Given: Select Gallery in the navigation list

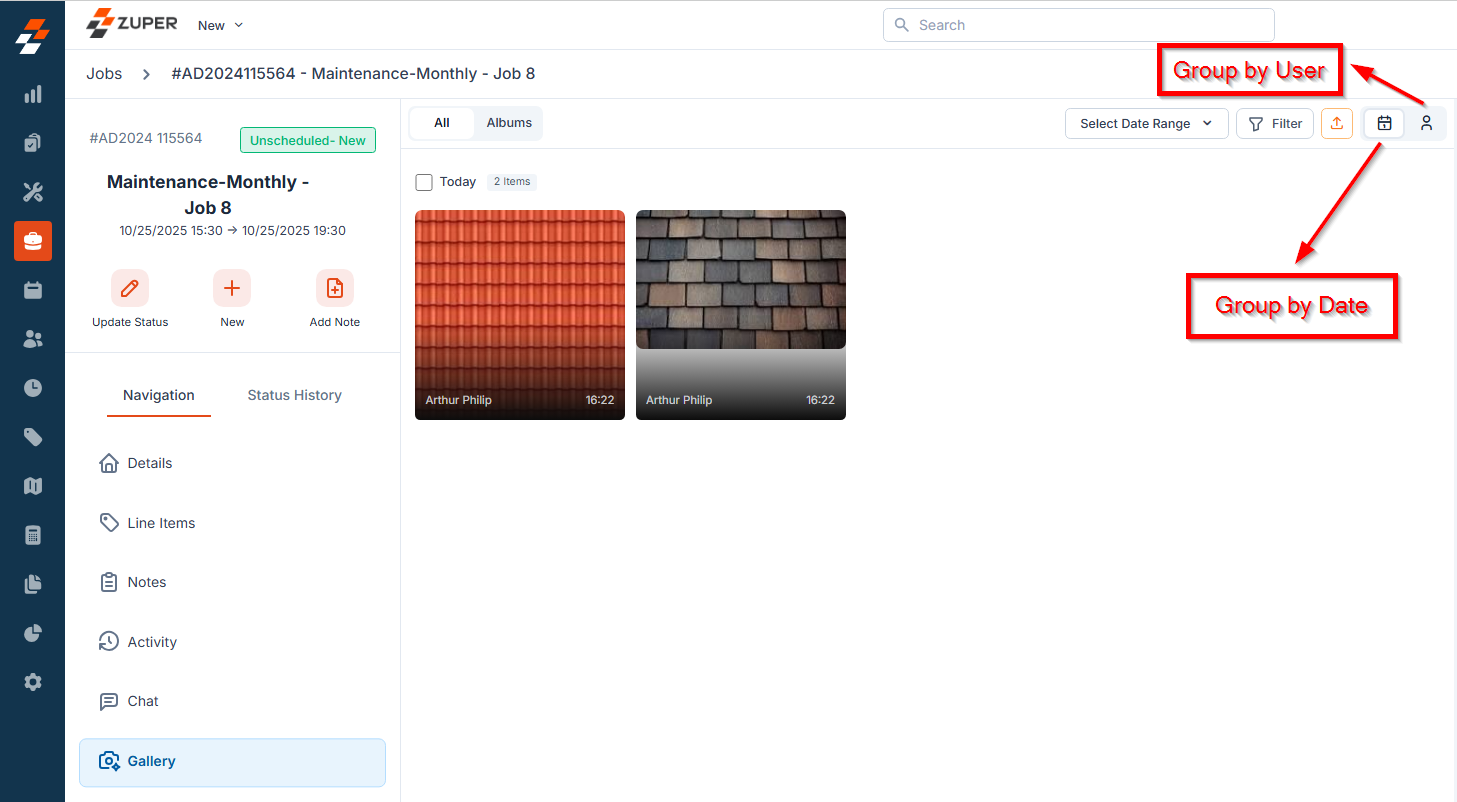Looking at the screenshot, I should click(x=232, y=762).
